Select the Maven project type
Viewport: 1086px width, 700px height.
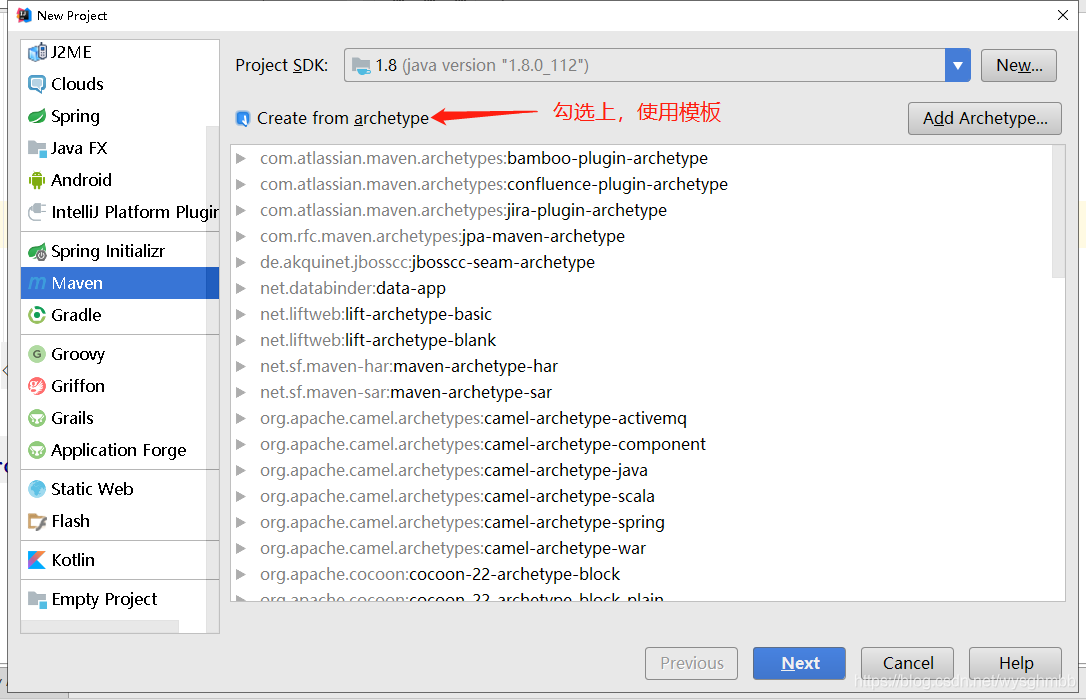pos(120,283)
